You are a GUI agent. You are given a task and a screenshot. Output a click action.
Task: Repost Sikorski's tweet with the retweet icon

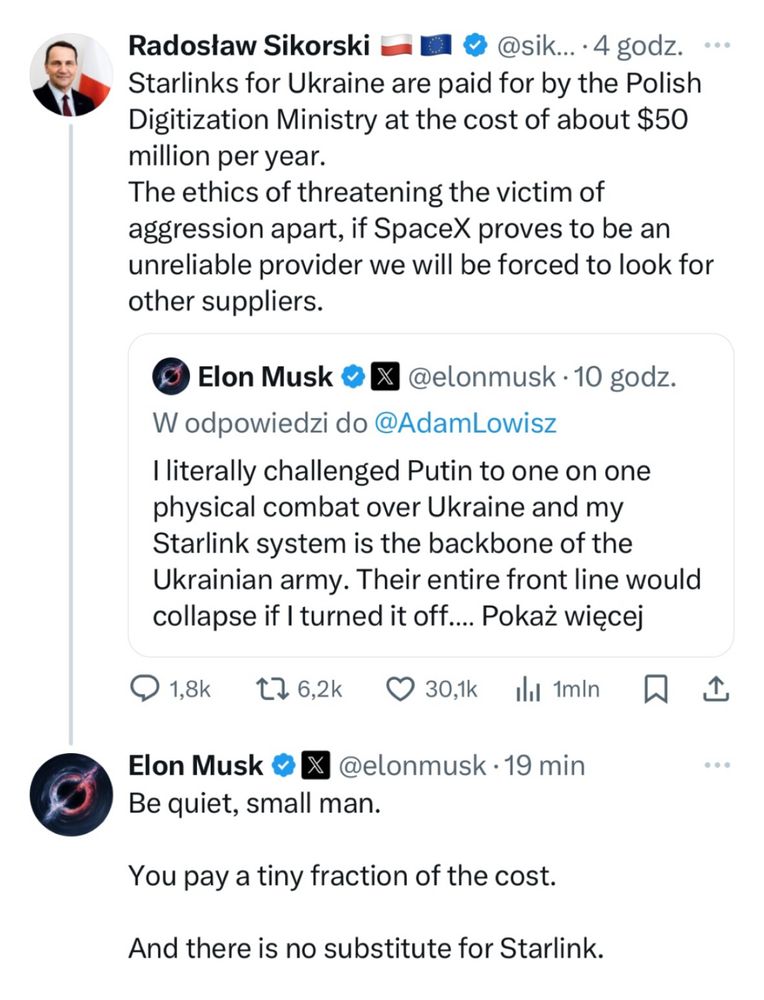click(x=269, y=688)
